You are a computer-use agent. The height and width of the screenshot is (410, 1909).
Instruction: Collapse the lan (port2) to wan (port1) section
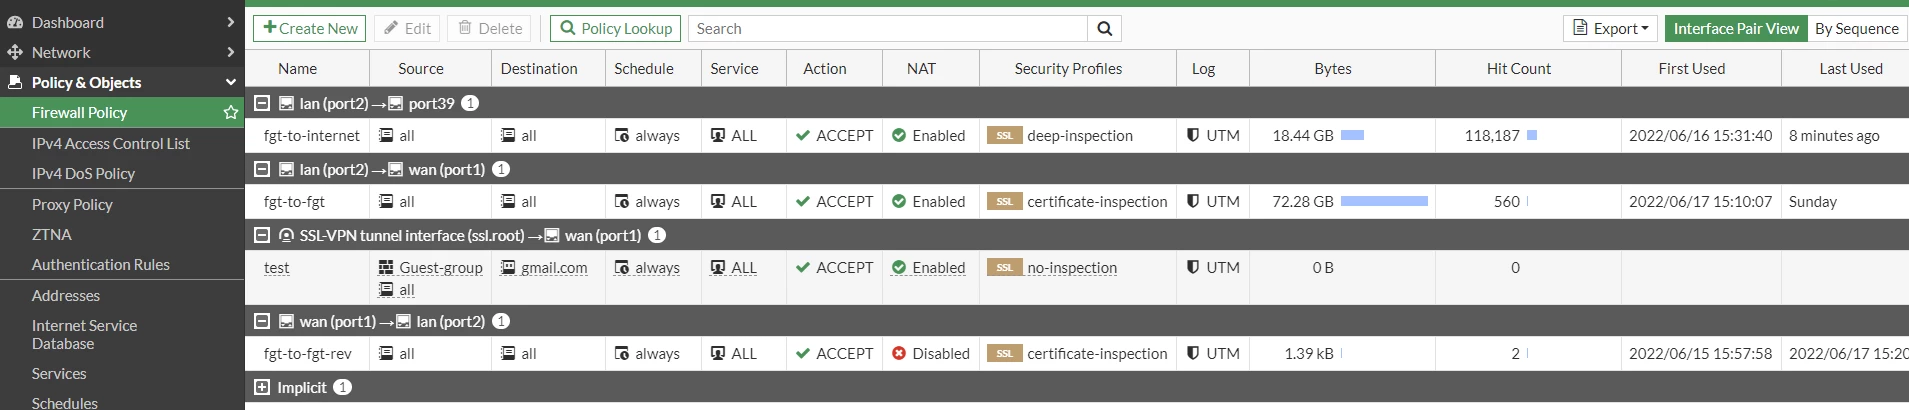point(262,169)
